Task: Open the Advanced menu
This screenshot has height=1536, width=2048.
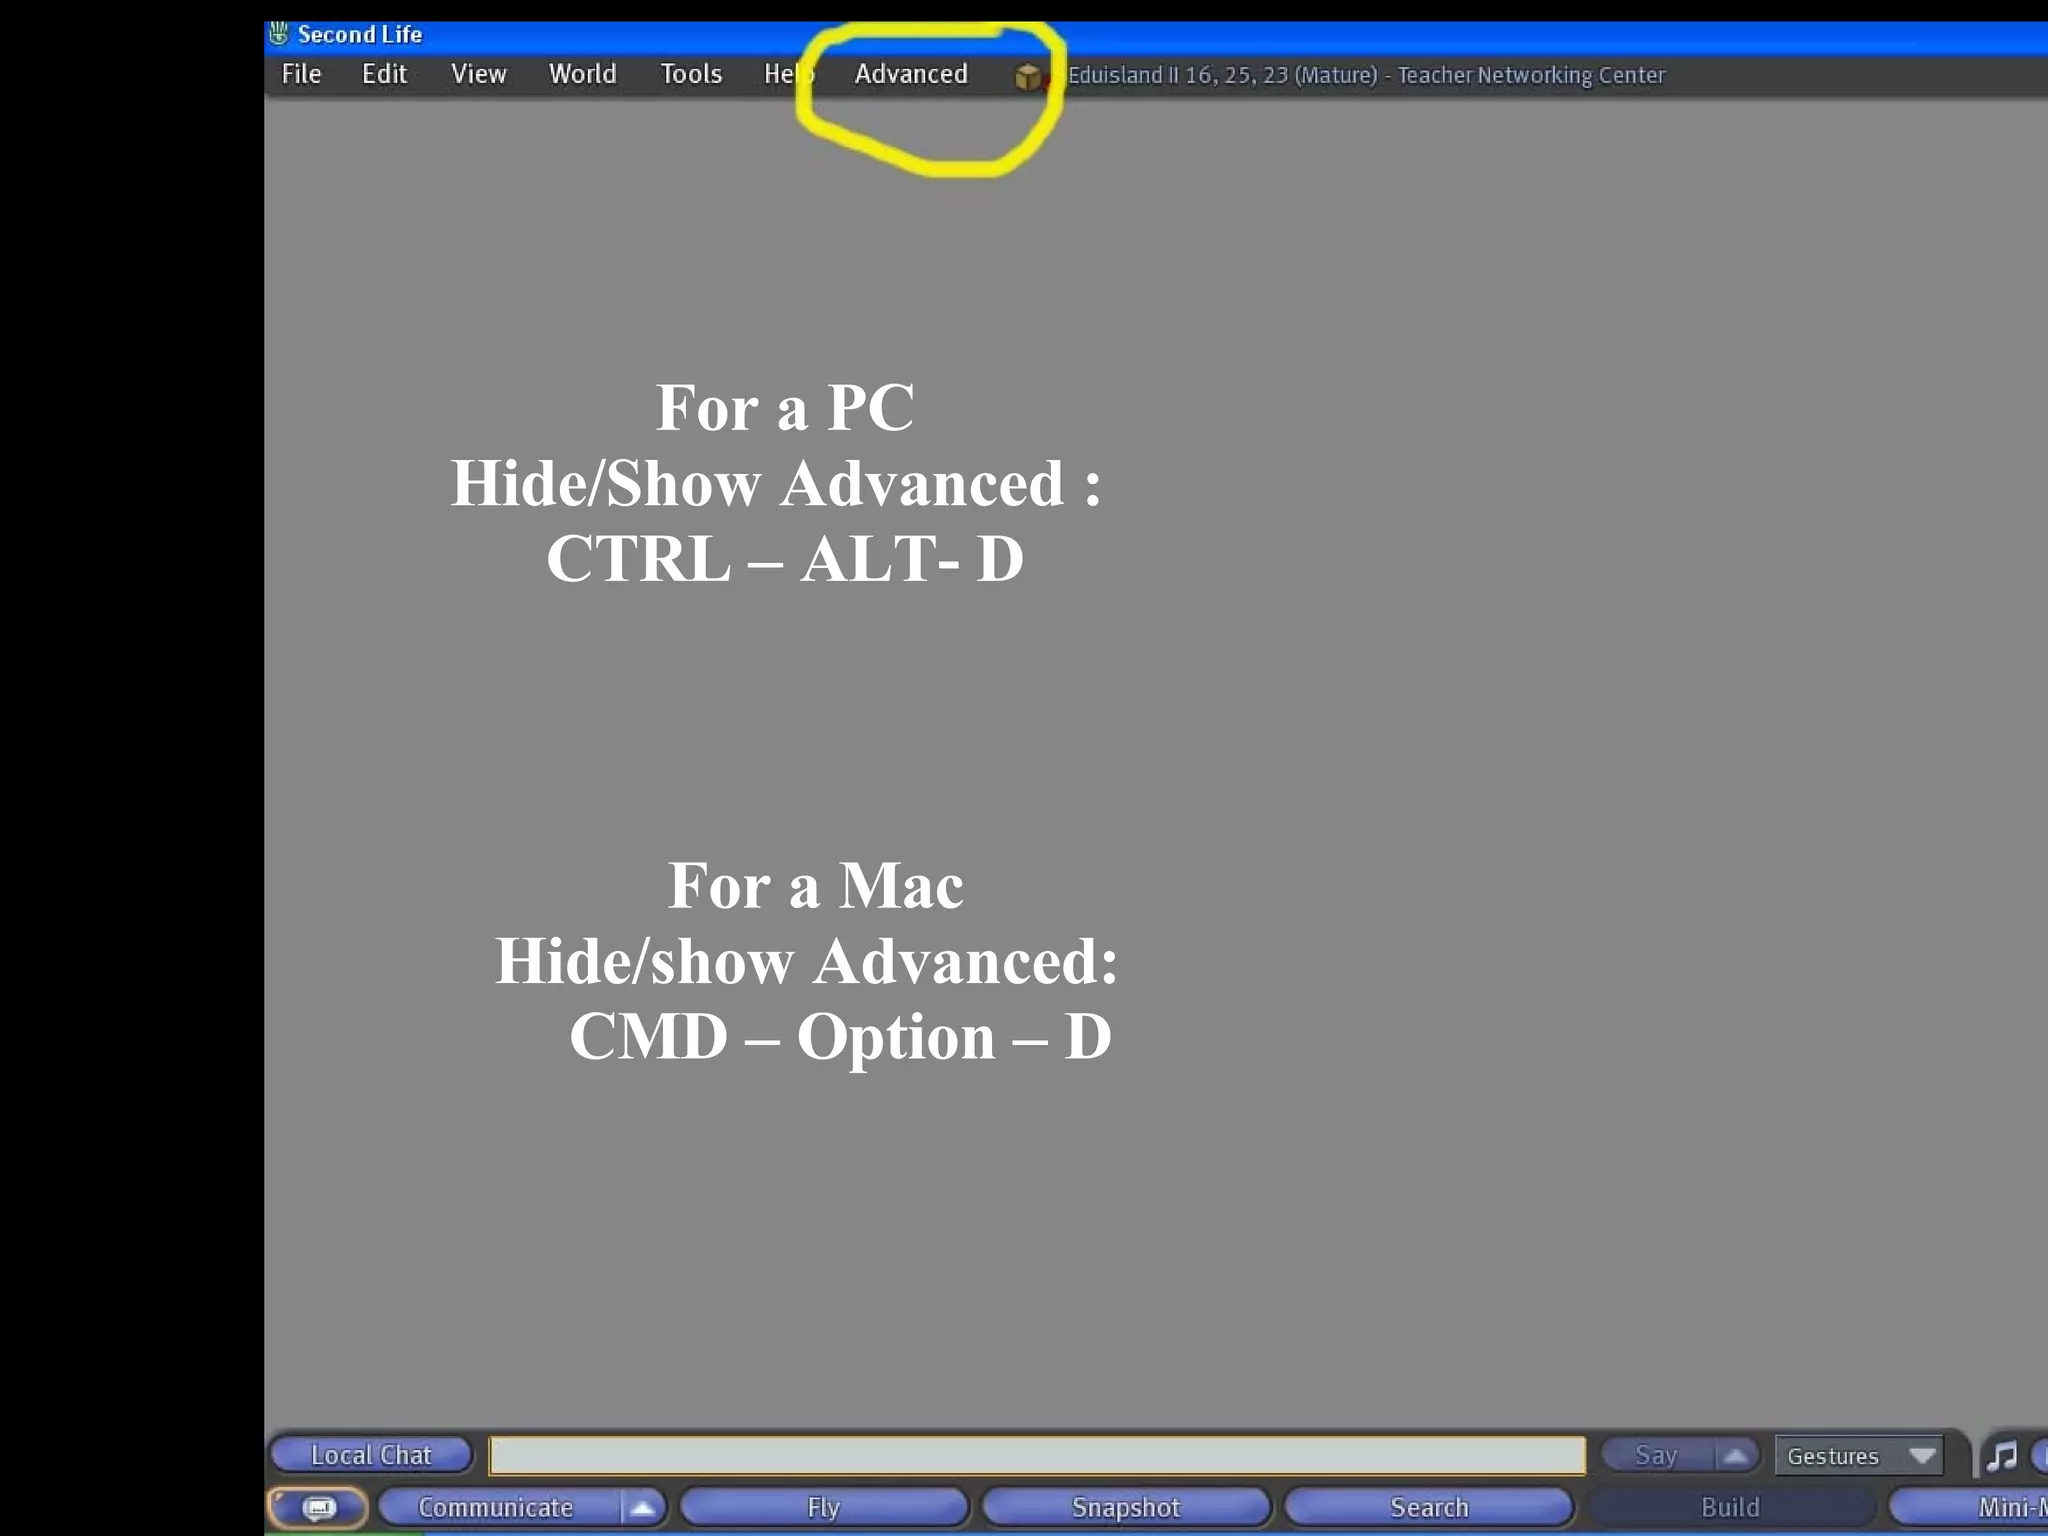Action: point(911,74)
